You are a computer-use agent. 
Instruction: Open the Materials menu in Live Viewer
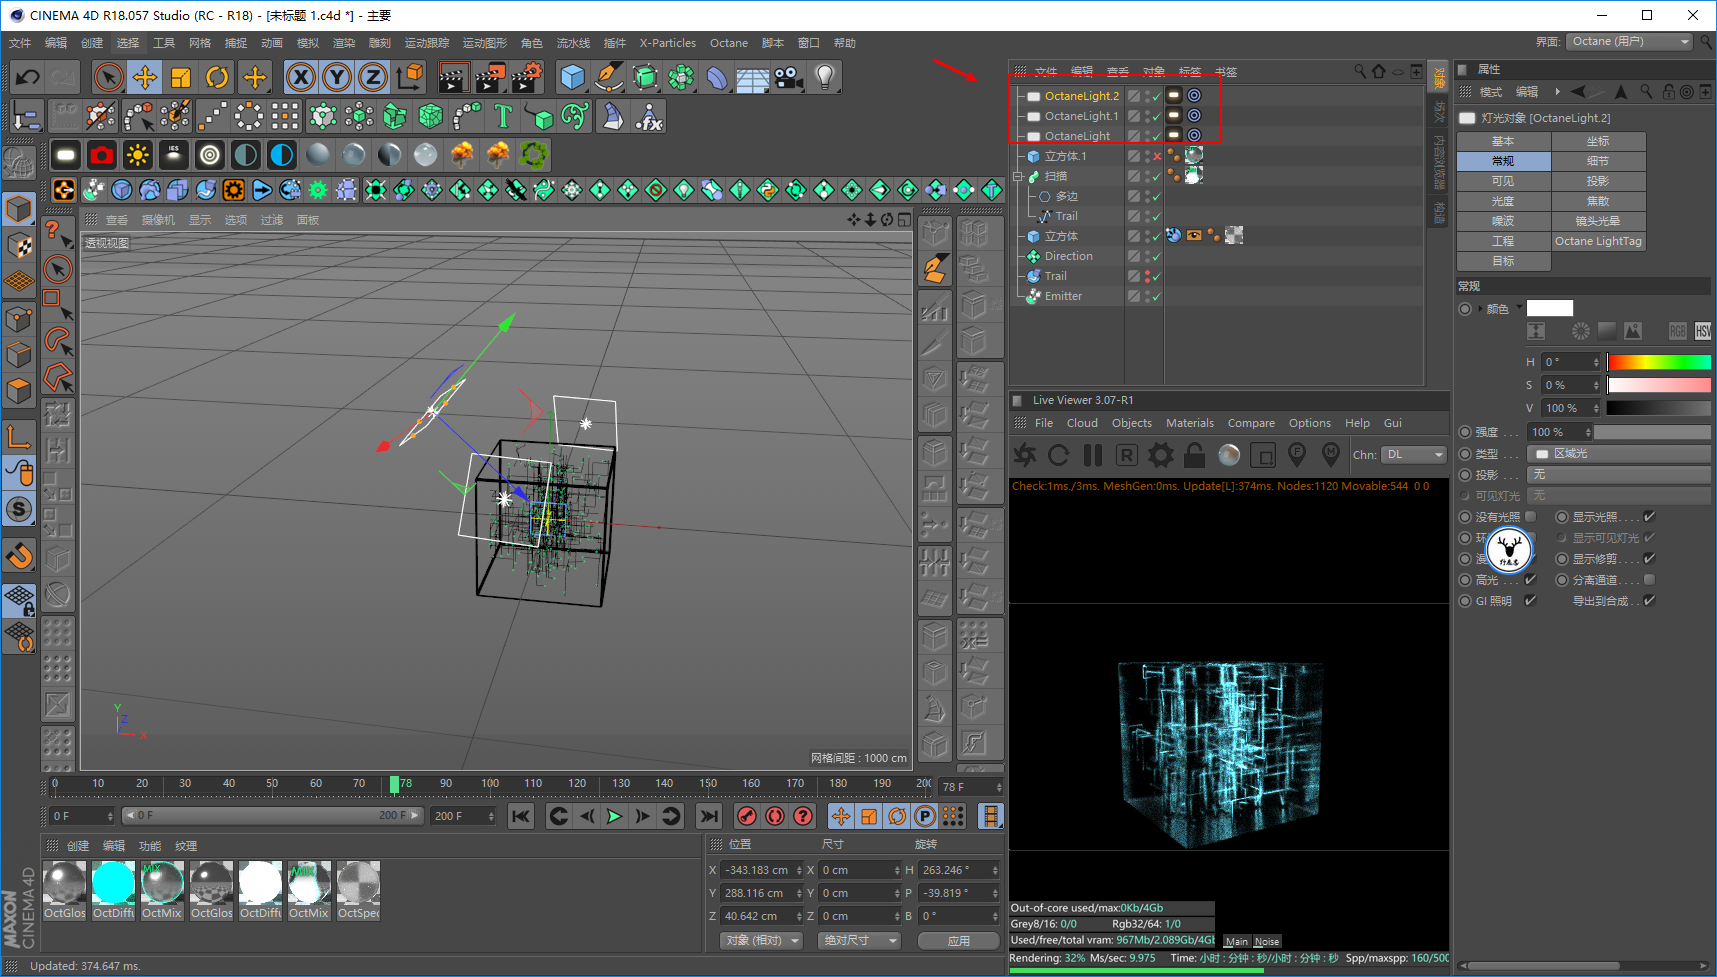[1190, 423]
